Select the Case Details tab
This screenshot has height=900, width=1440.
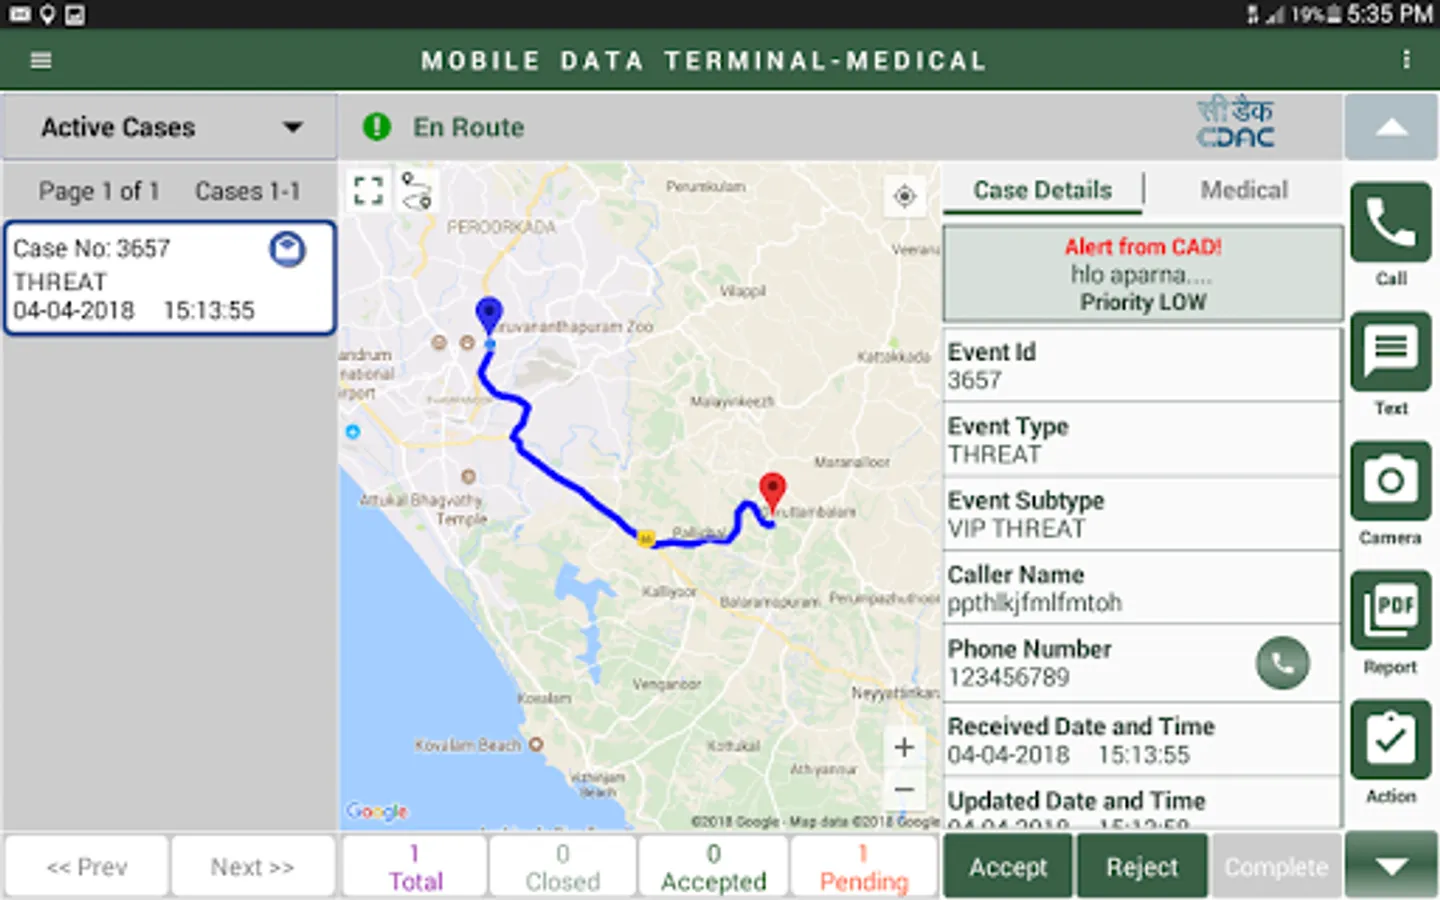pyautogui.click(x=1042, y=190)
